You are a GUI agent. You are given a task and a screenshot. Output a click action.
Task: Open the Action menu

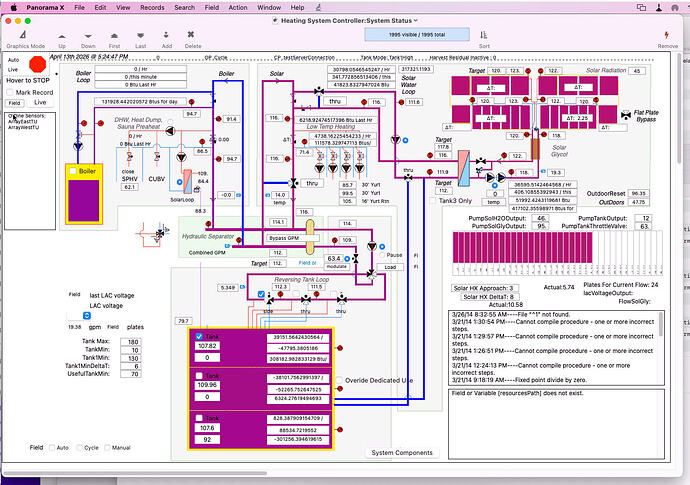[x=238, y=7]
